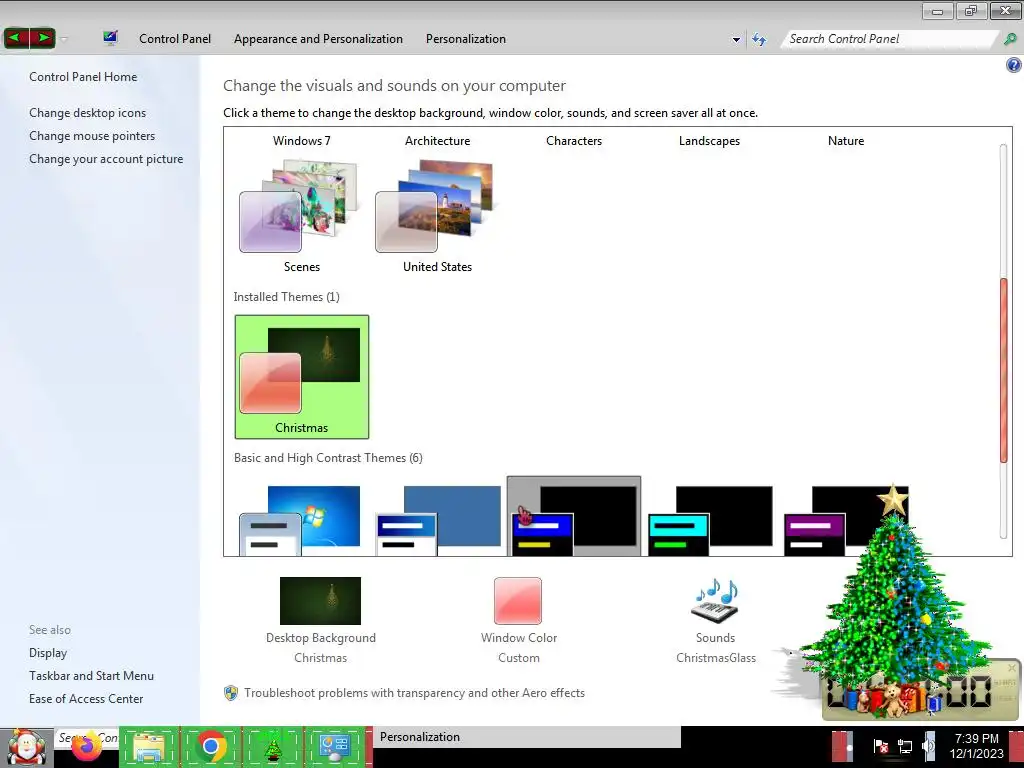The image size is (1024, 768).
Task: Open Control Panel Home link
Action: click(x=83, y=77)
